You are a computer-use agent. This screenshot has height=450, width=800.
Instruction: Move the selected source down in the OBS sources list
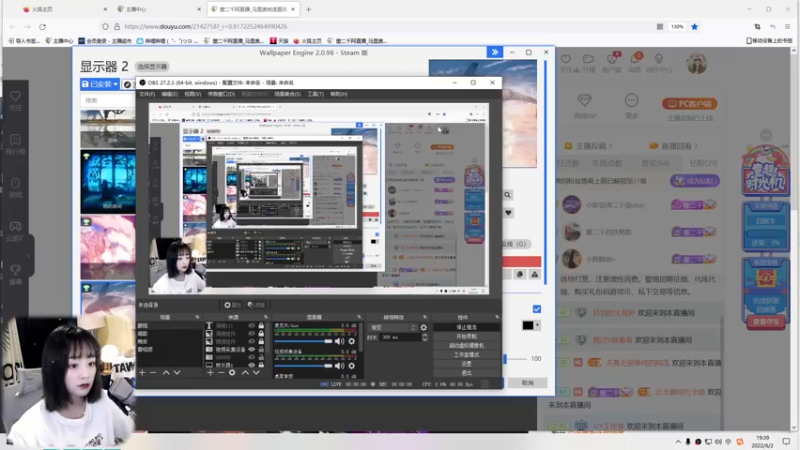click(x=256, y=372)
